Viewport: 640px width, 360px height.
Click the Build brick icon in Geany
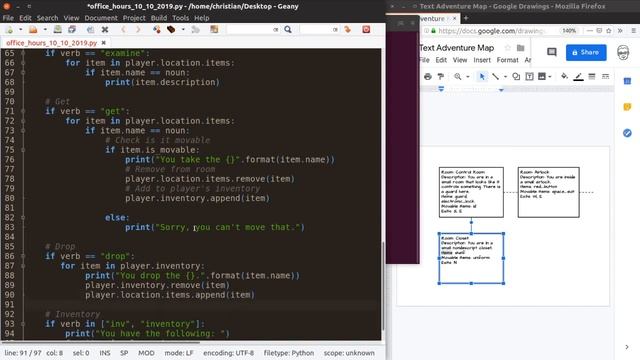coord(171,29)
